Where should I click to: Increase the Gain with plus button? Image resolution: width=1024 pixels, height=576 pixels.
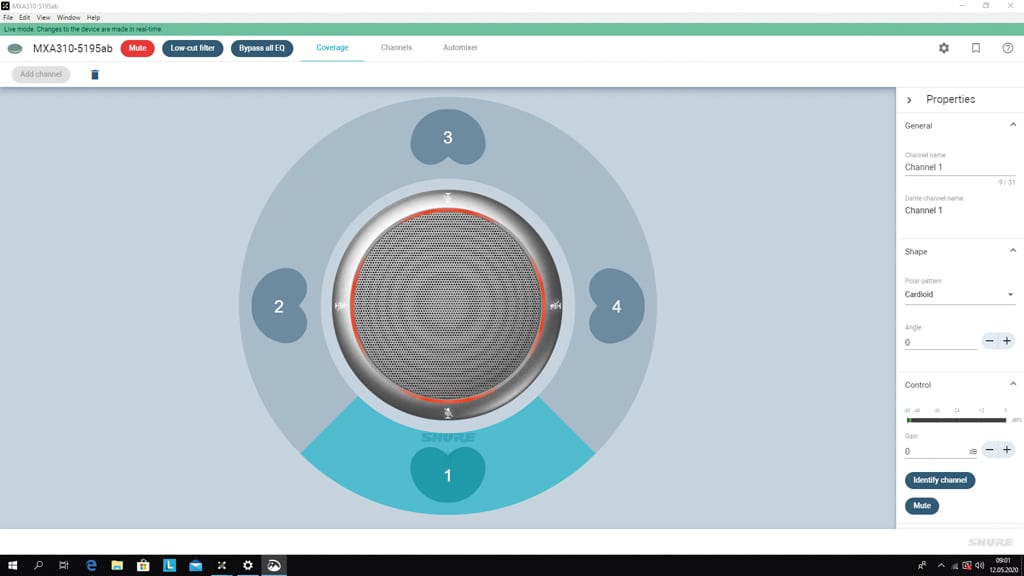coord(1007,450)
